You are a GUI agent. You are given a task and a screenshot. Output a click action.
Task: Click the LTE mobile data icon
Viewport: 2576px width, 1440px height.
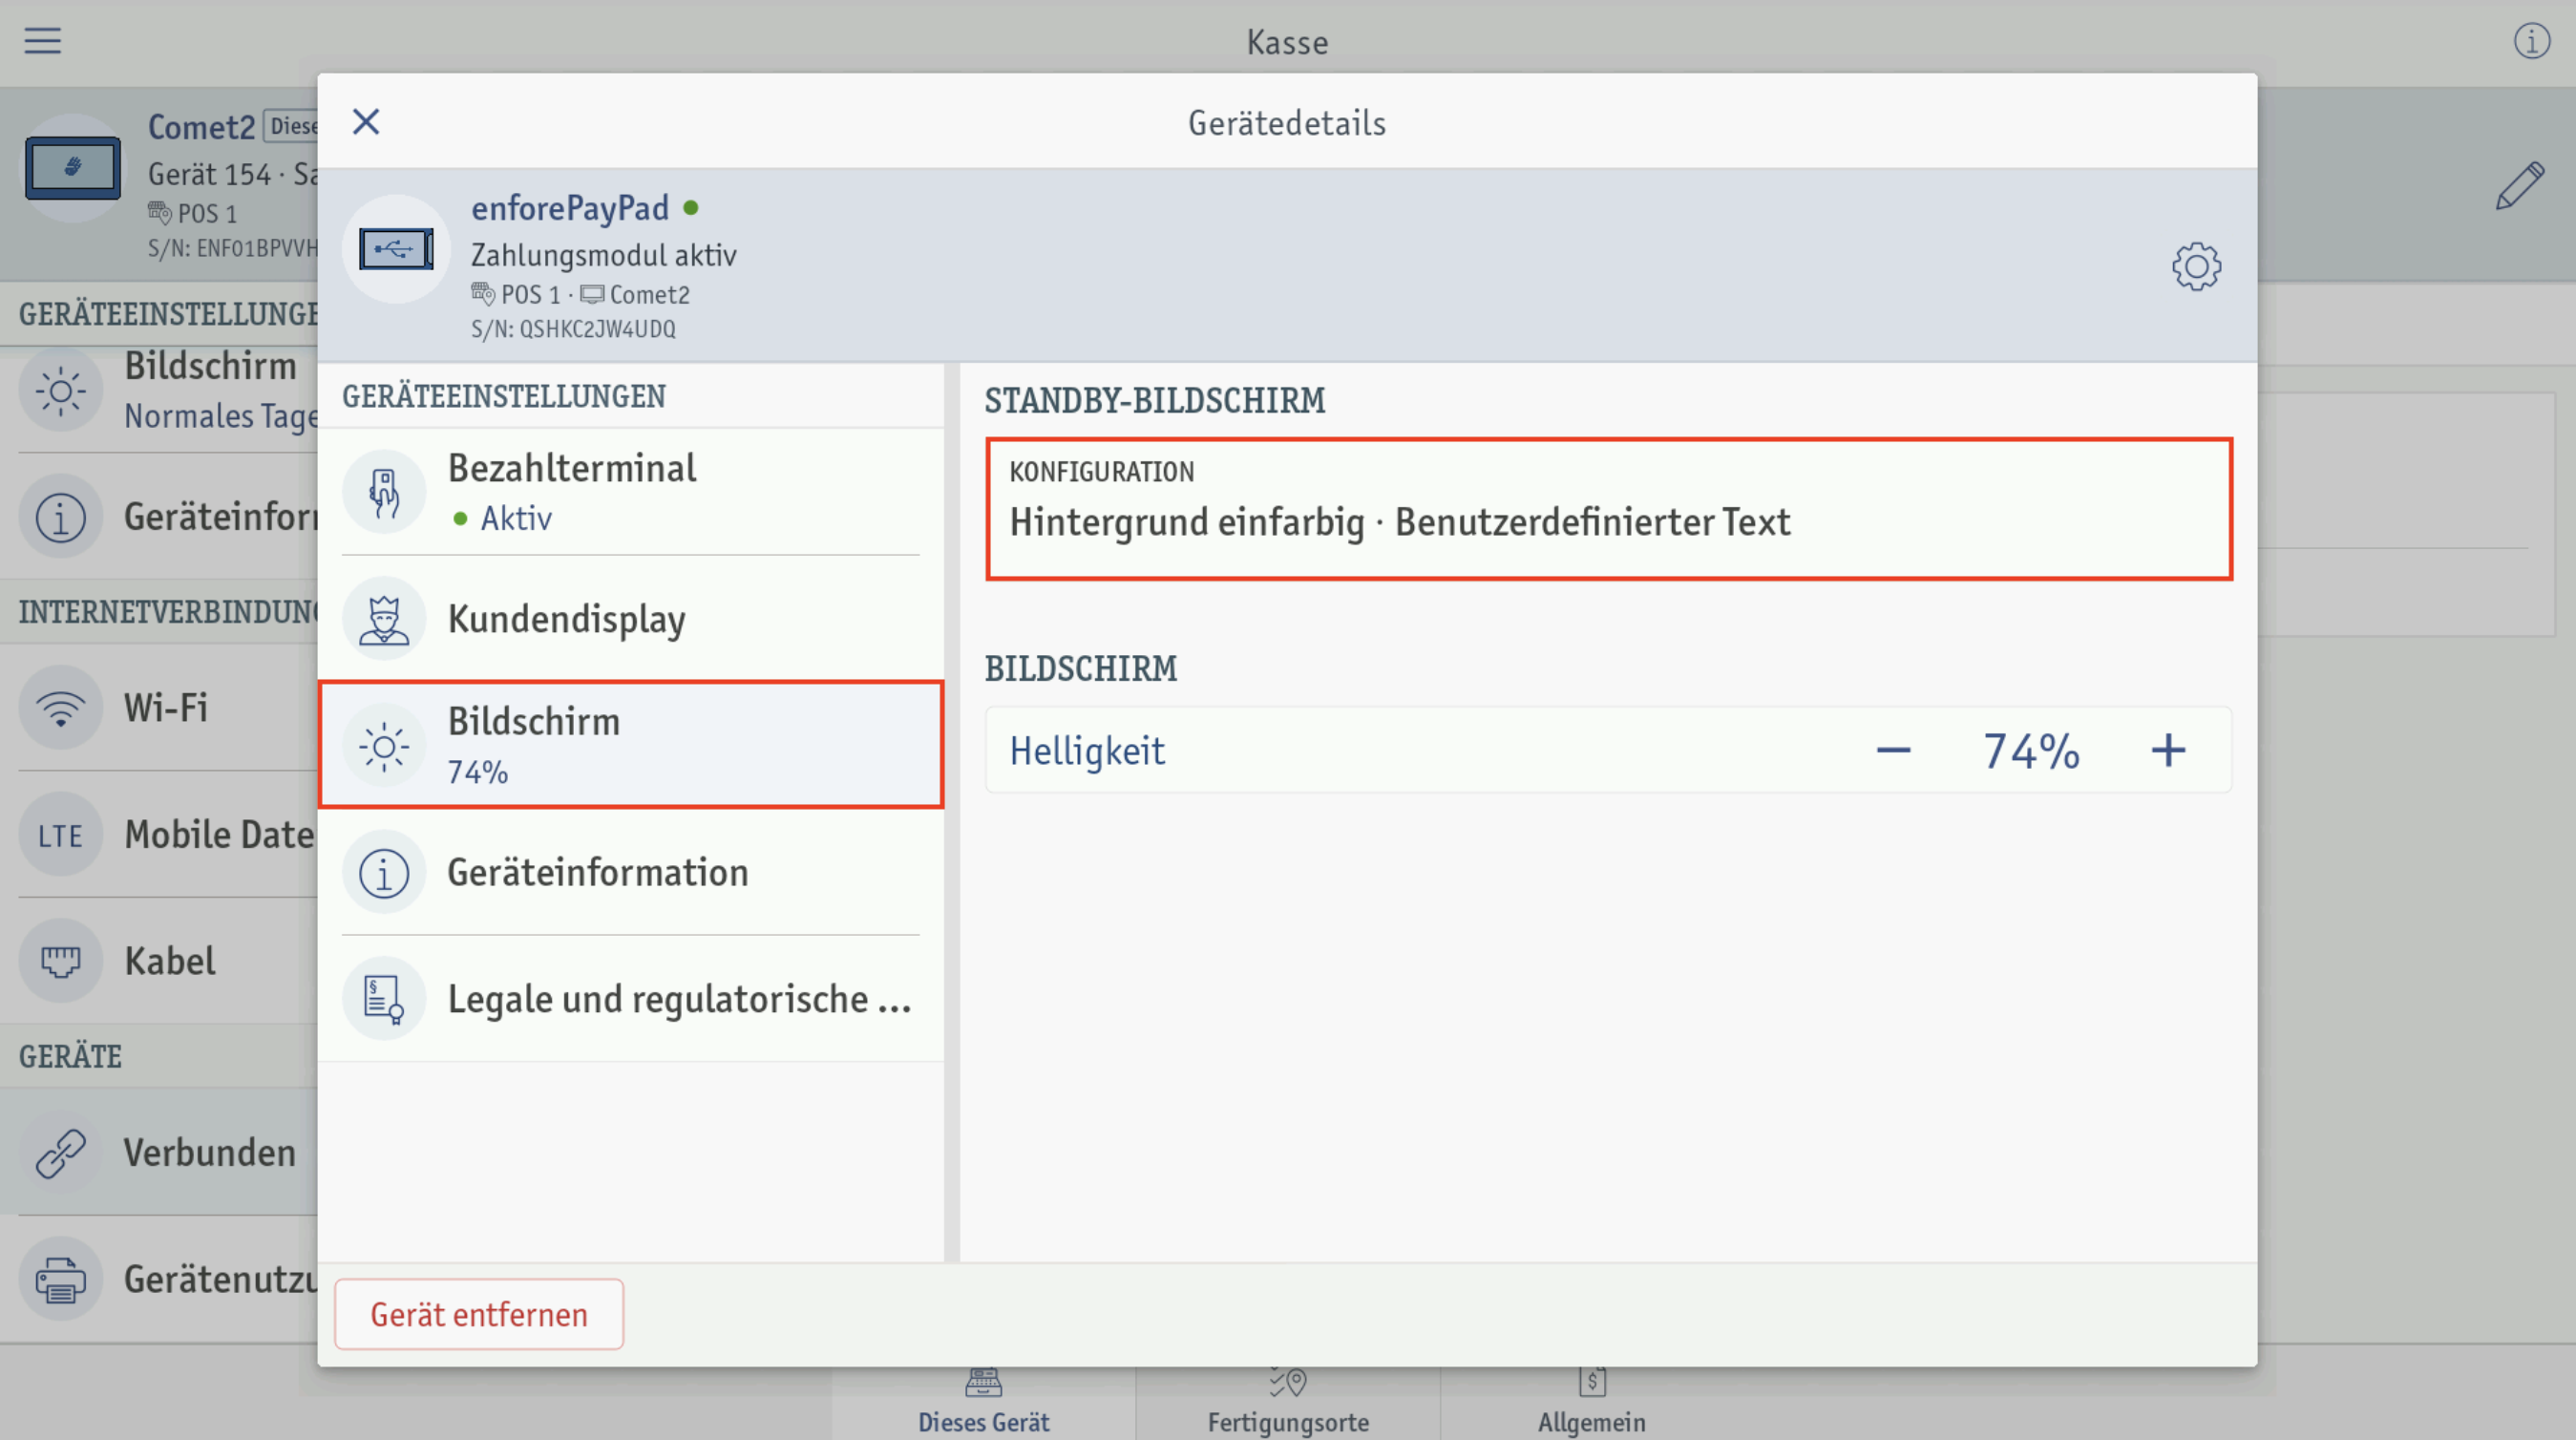click(60, 835)
